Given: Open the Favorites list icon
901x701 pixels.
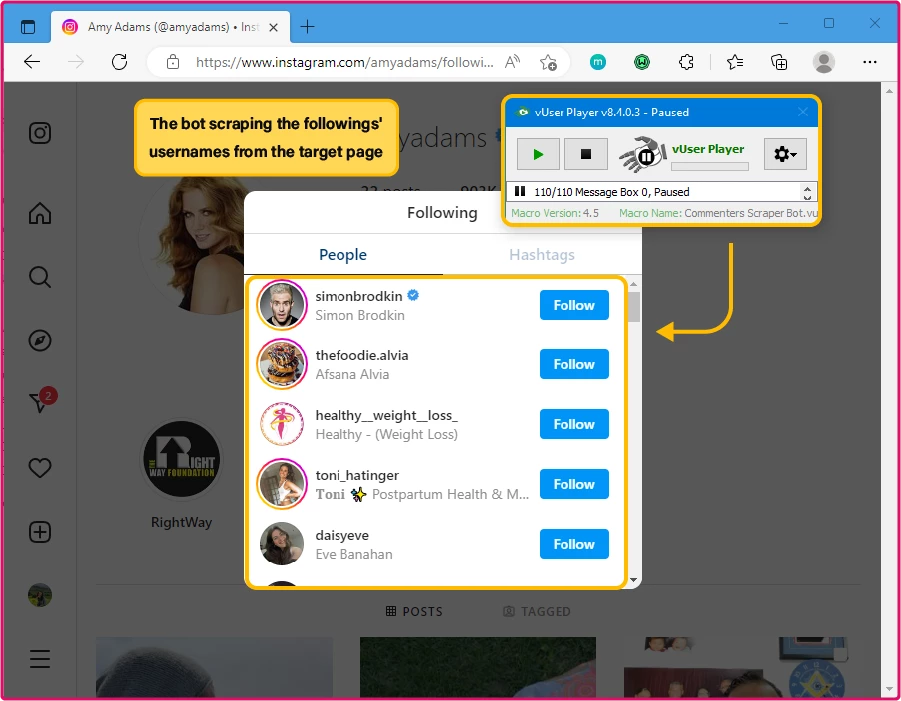Looking at the screenshot, I should (735, 61).
